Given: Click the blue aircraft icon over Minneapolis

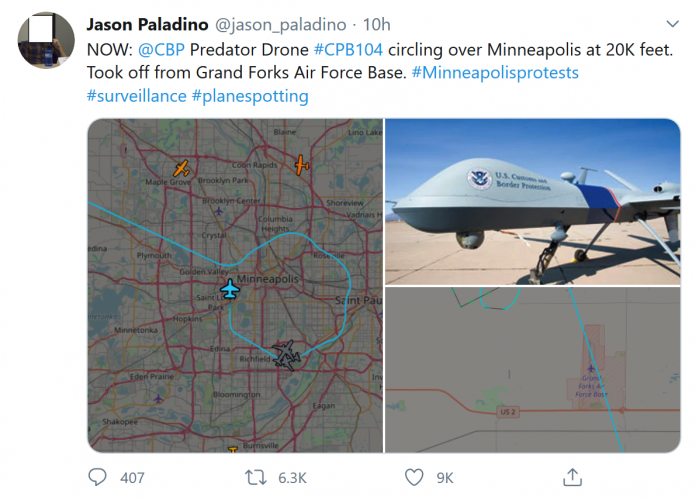Looking at the screenshot, I should [231, 290].
